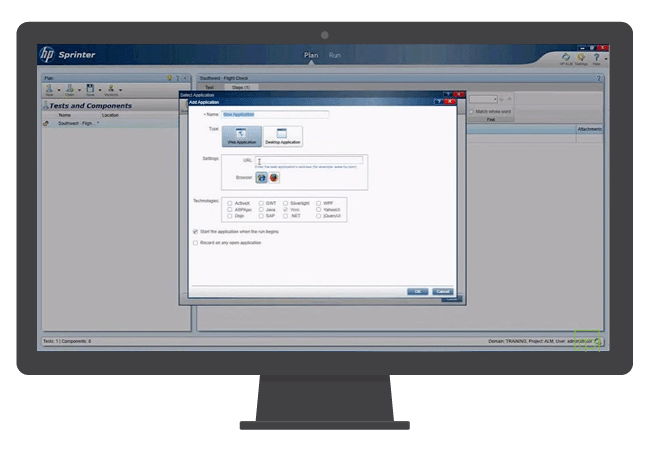Viewport: 650px width, 450px height.
Task: Click the icon beside Southwest test row
Action: pos(46,123)
